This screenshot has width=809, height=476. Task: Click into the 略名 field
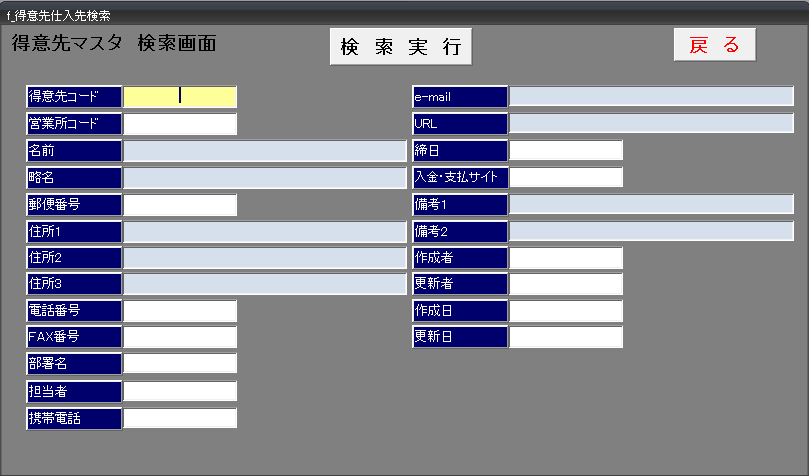tap(265, 178)
